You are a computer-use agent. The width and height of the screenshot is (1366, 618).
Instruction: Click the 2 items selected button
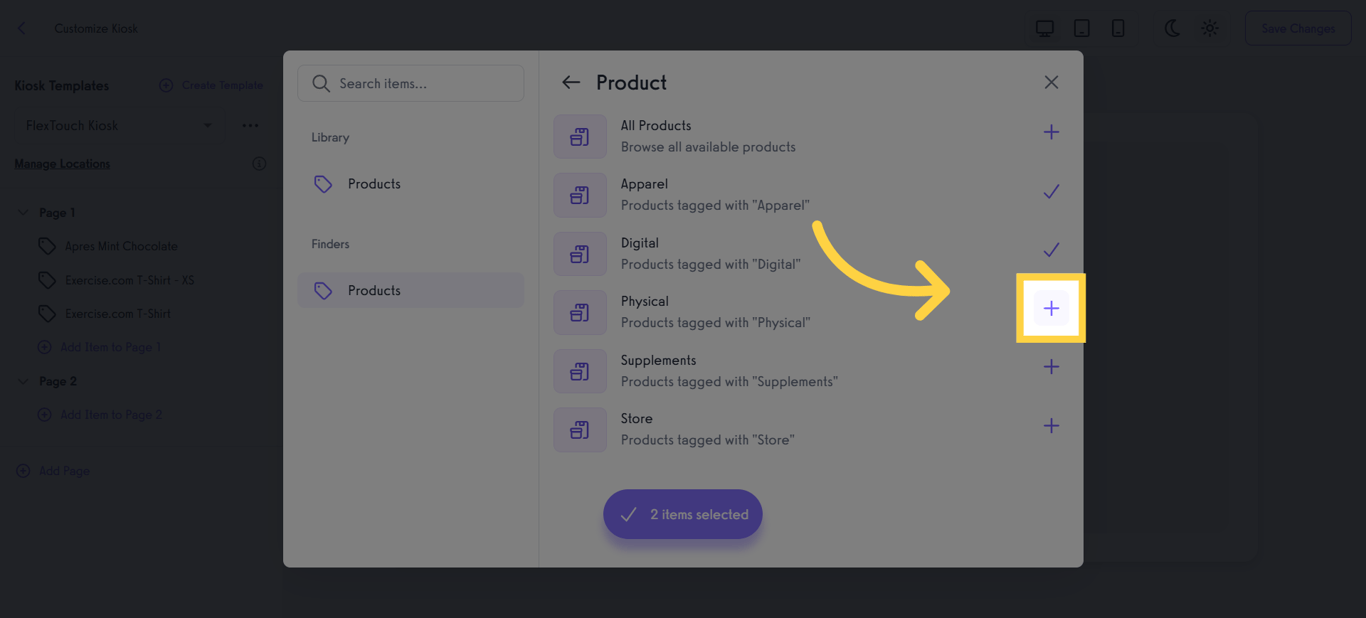click(682, 513)
